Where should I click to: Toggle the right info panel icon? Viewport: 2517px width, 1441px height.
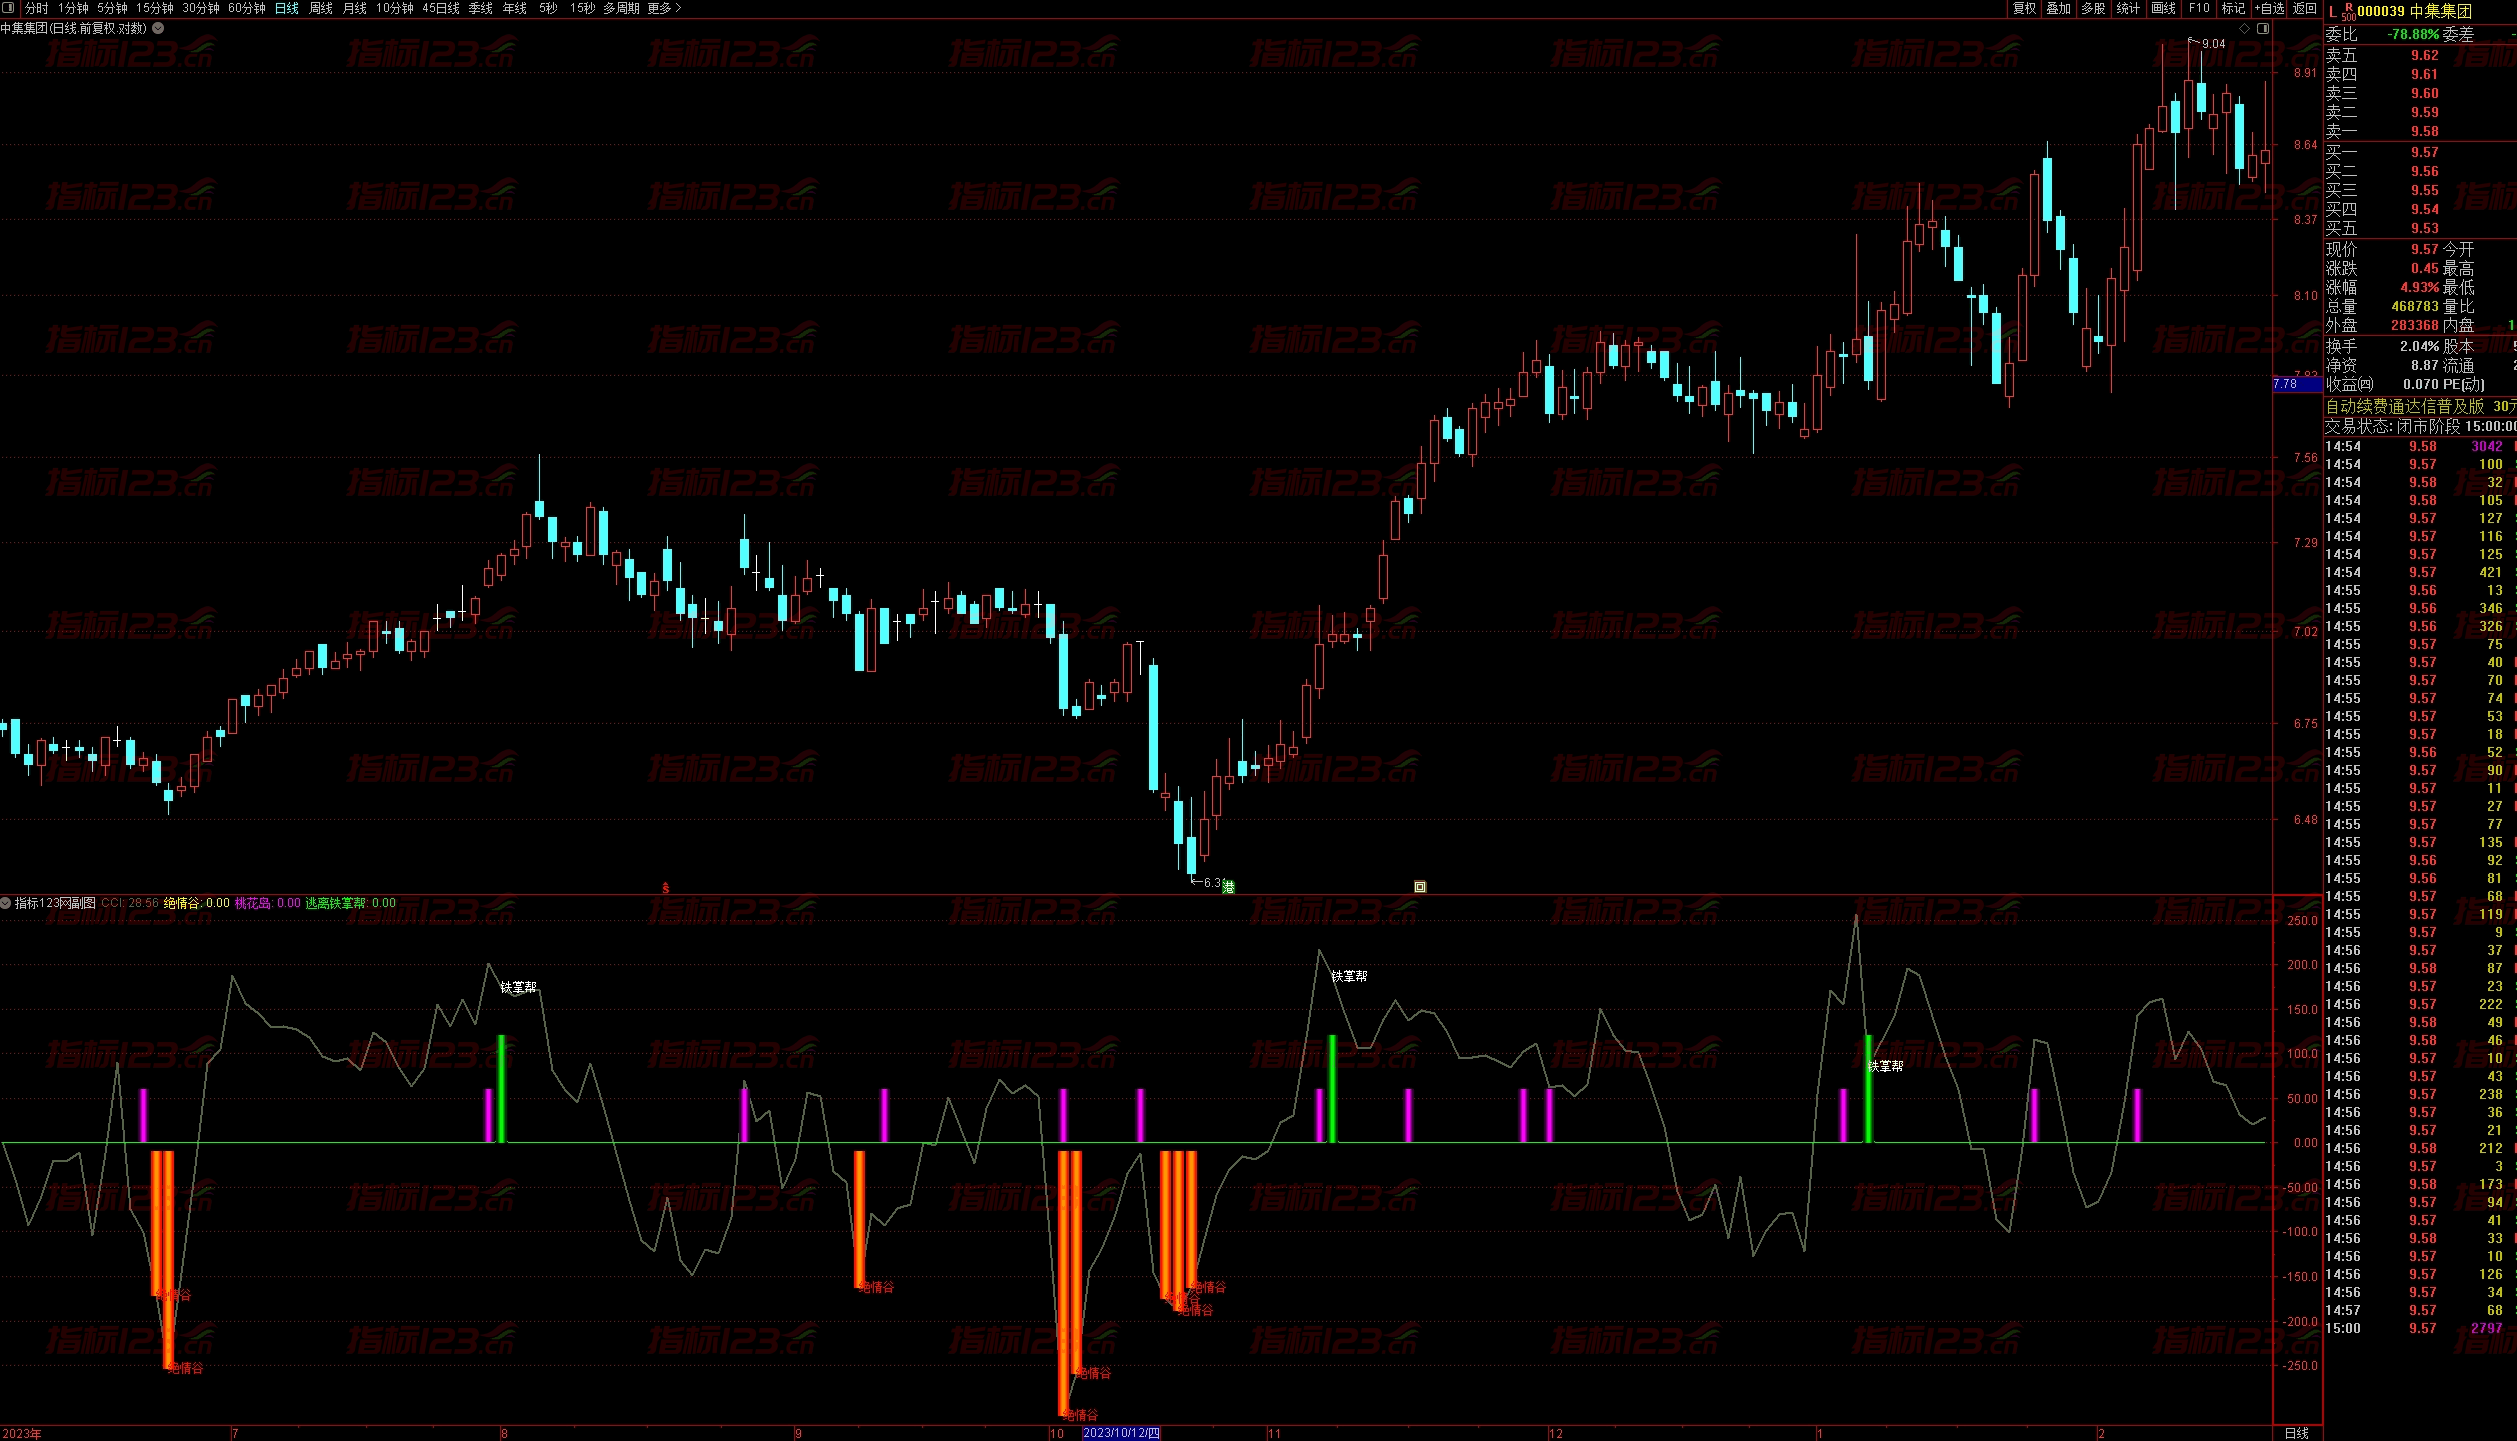pos(2263,28)
